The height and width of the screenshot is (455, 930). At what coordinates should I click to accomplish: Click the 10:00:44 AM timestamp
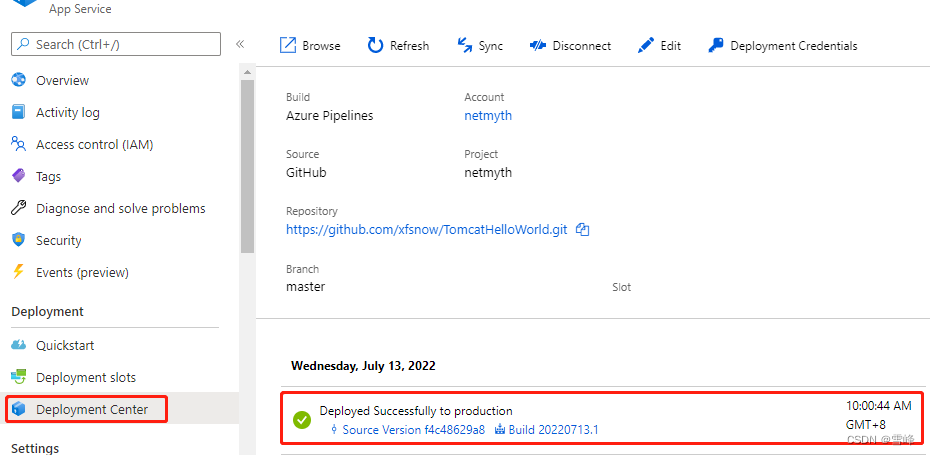tap(878, 406)
